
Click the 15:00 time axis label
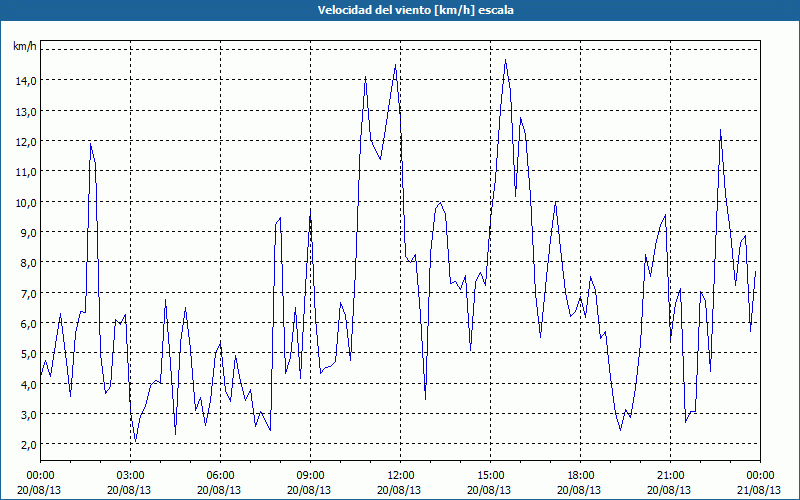pyautogui.click(x=490, y=476)
